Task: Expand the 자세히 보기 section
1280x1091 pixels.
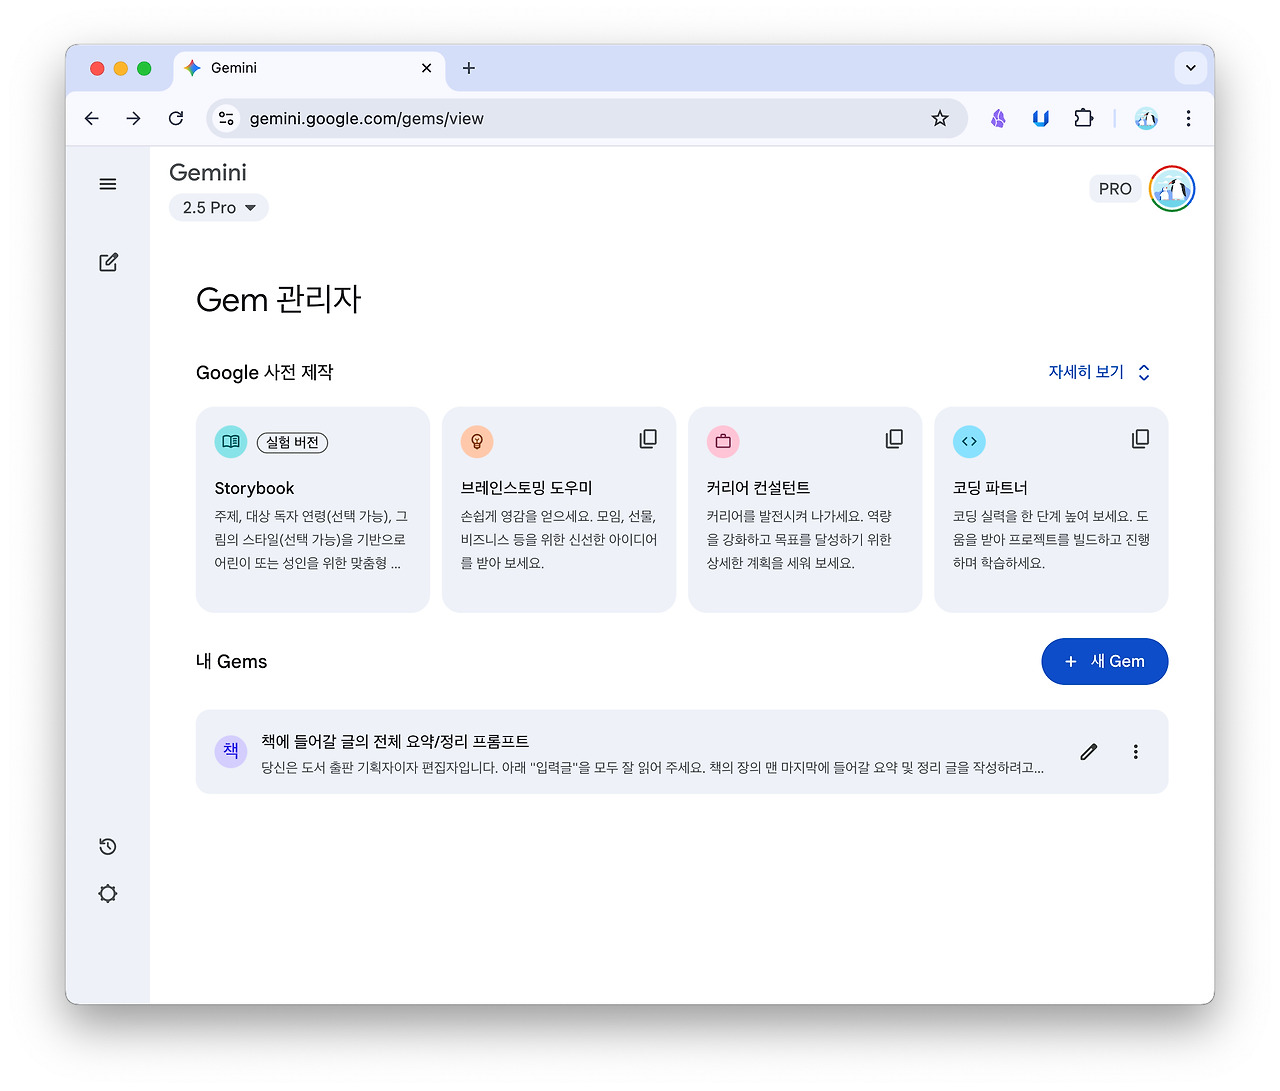Action: pyautogui.click(x=1099, y=372)
